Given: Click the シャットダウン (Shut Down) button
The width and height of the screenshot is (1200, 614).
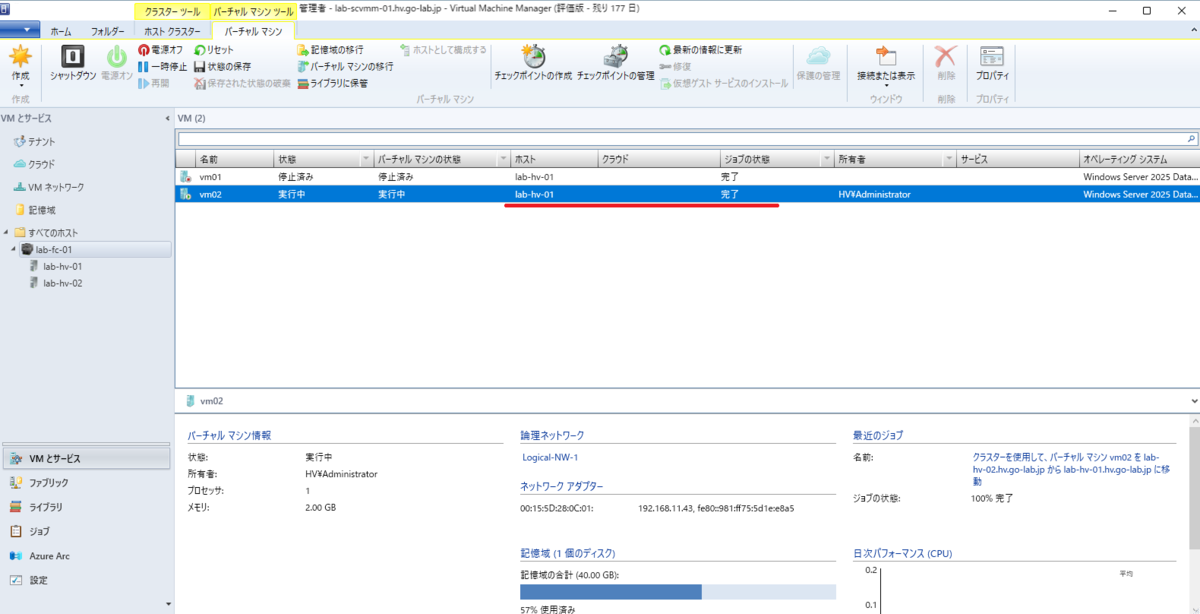Looking at the screenshot, I should click(73, 64).
